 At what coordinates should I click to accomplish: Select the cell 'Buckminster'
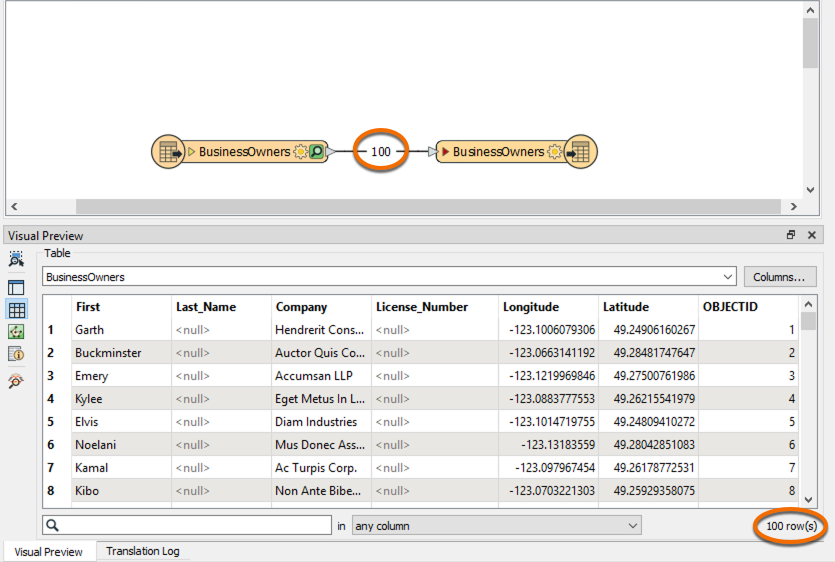[122, 353]
